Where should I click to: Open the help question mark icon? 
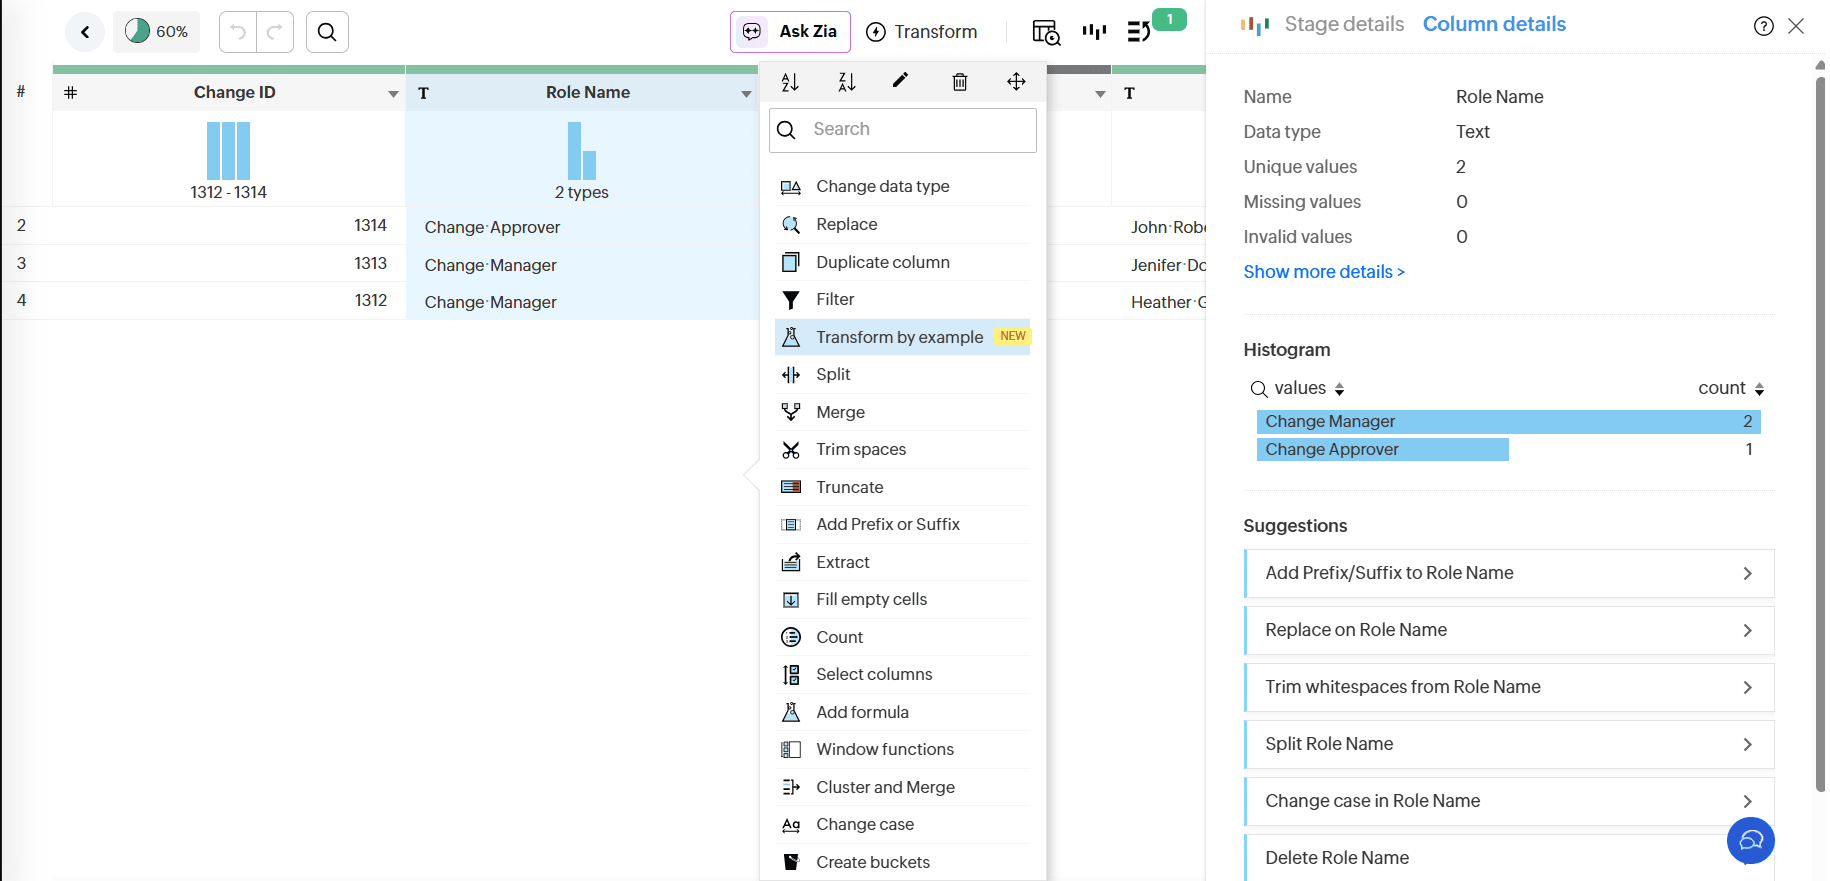[1763, 26]
